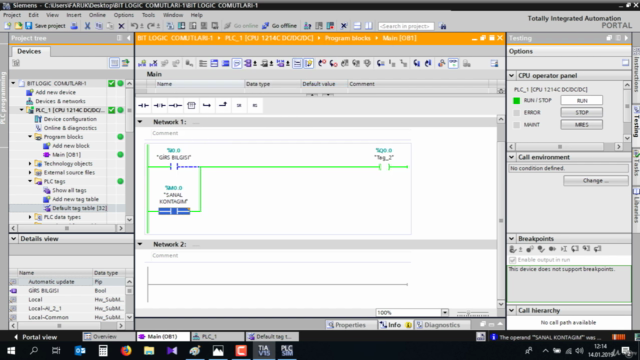Click the MRES button
The width and height of the screenshot is (640, 360).
pos(582,124)
